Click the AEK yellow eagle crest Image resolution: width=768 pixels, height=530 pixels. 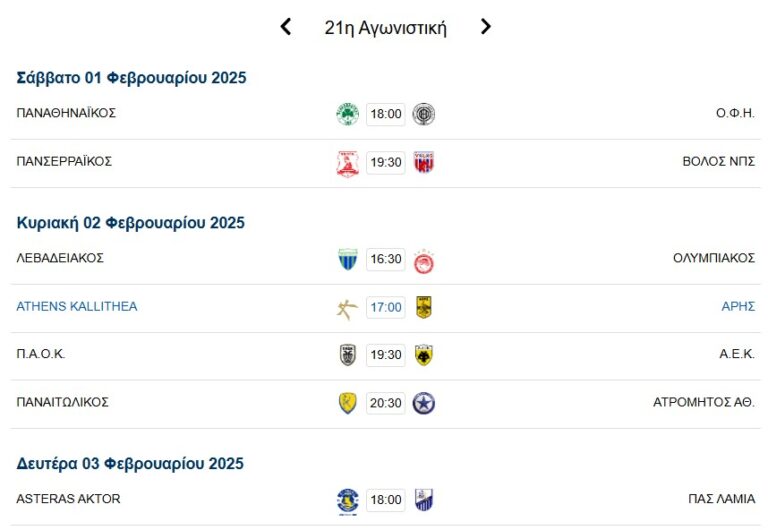point(424,356)
